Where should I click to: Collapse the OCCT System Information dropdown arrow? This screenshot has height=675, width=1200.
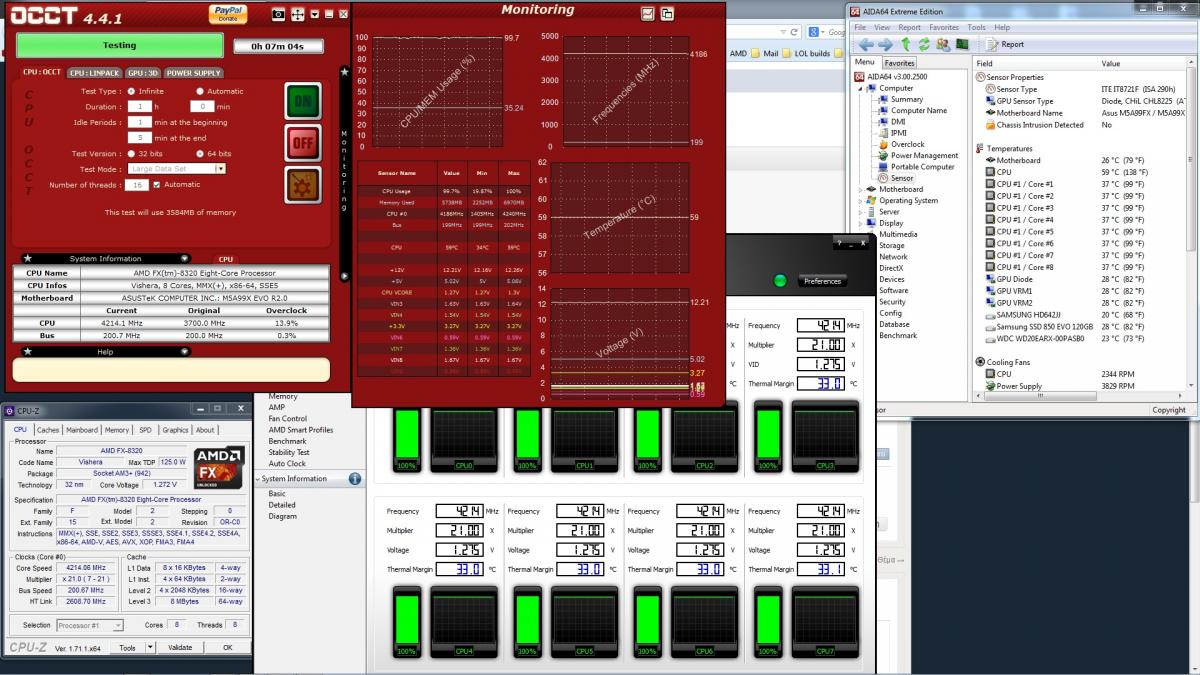coord(185,258)
